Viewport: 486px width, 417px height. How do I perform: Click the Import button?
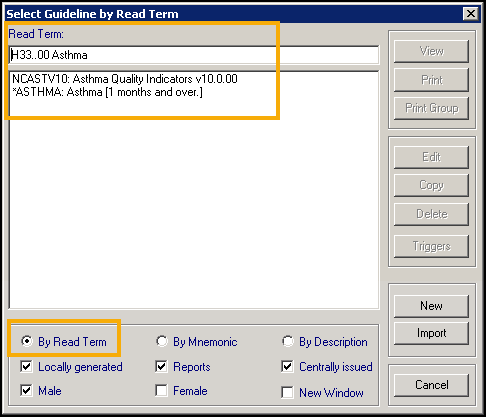431,333
